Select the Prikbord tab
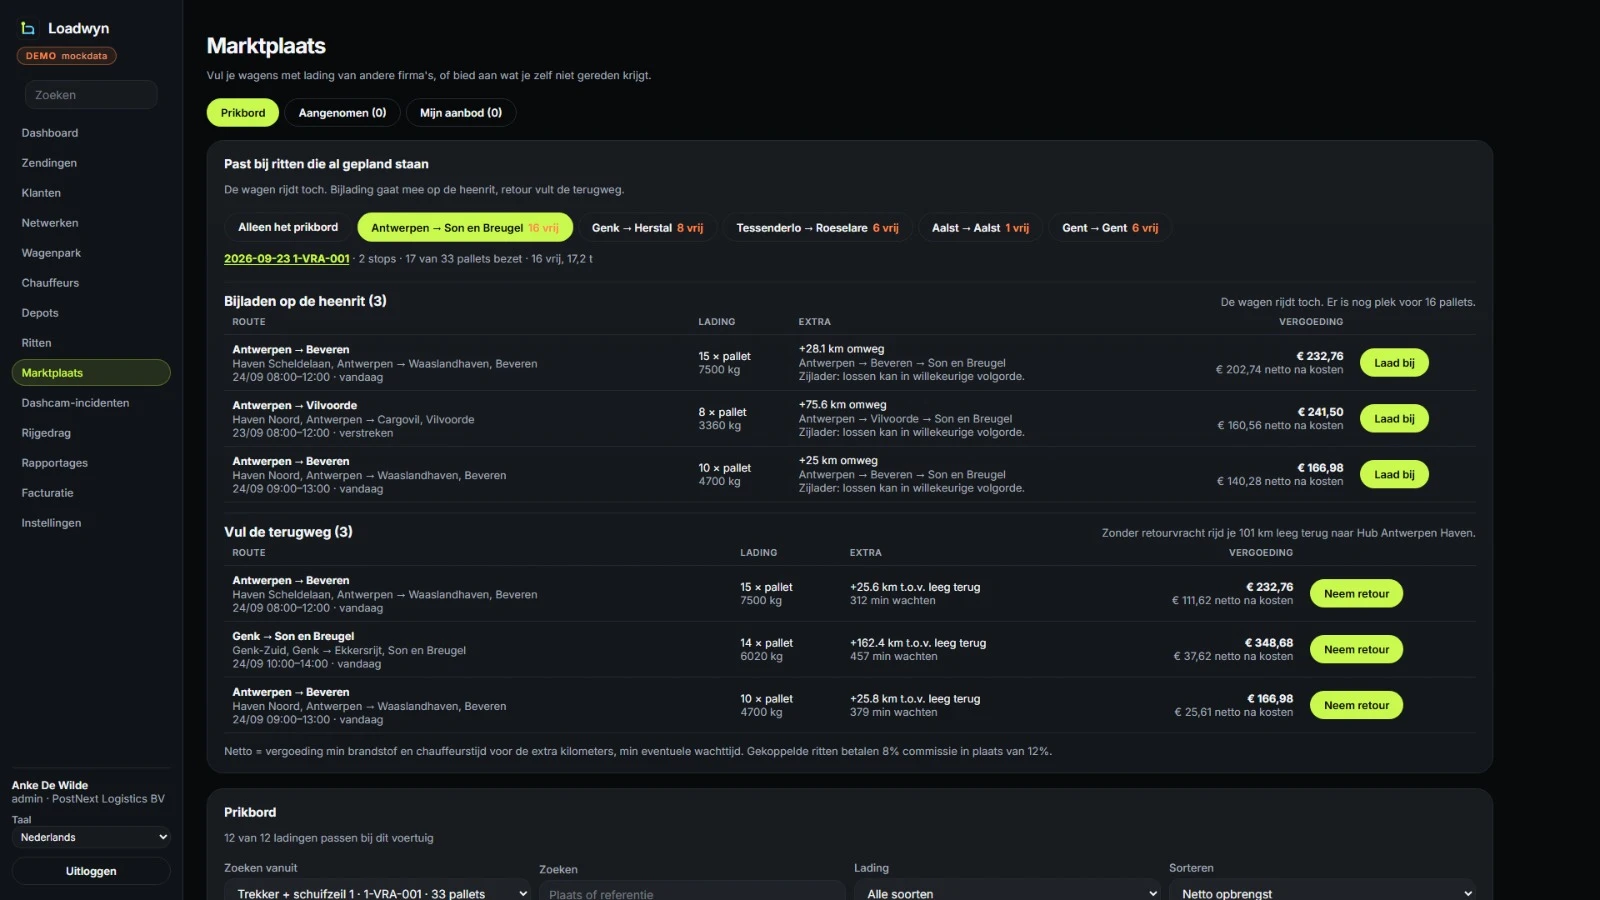 (x=243, y=113)
